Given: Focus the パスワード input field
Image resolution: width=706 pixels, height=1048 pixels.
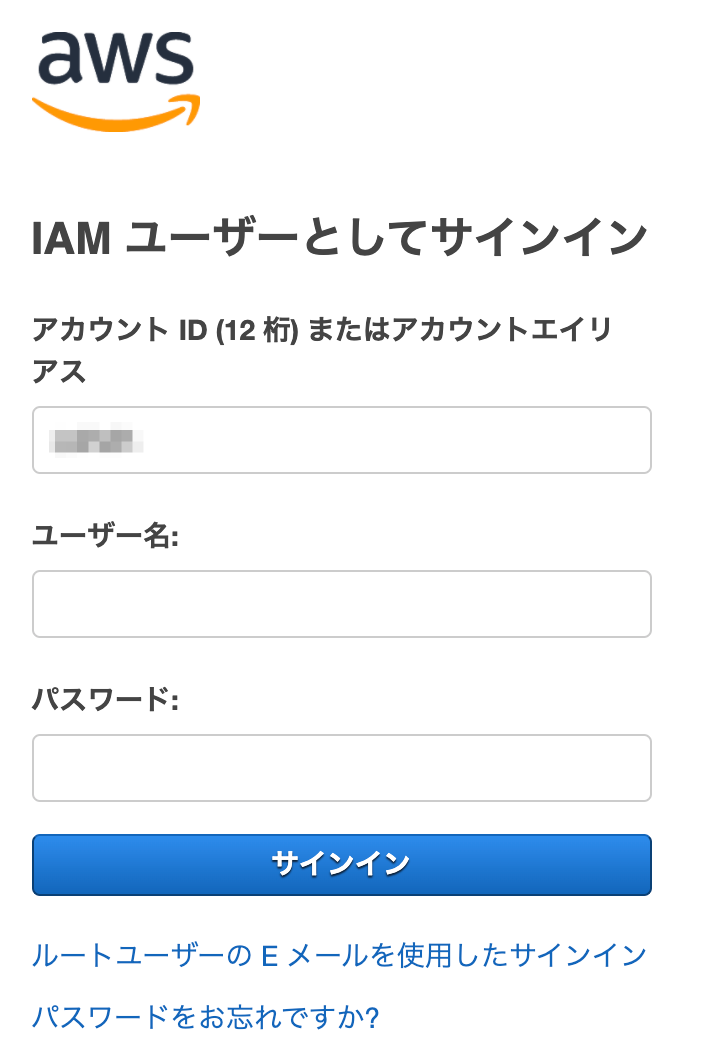Looking at the screenshot, I should [342, 768].
